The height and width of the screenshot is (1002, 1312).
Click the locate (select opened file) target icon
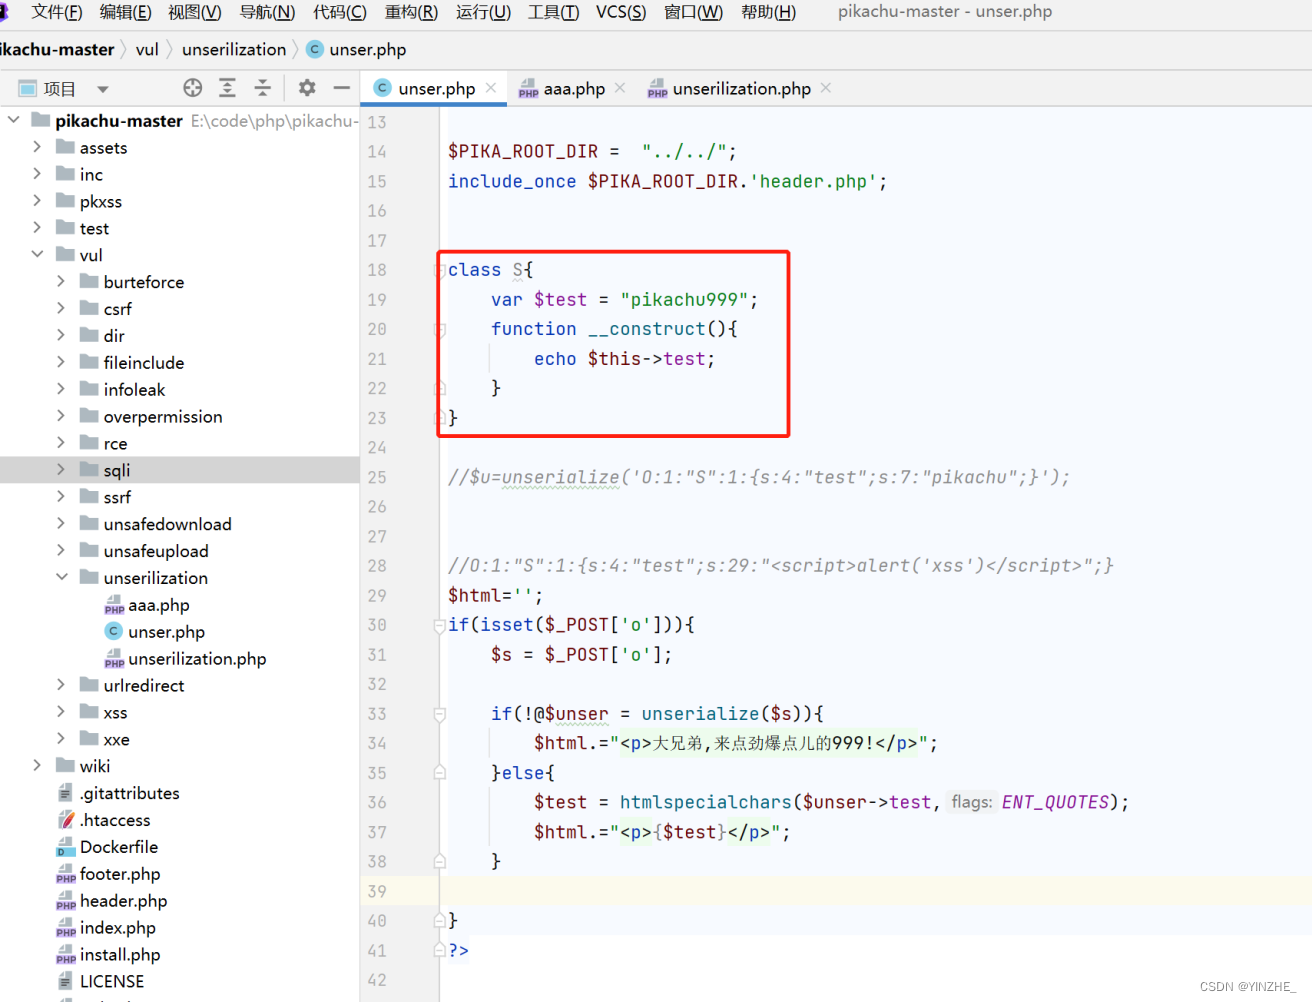pyautogui.click(x=193, y=88)
